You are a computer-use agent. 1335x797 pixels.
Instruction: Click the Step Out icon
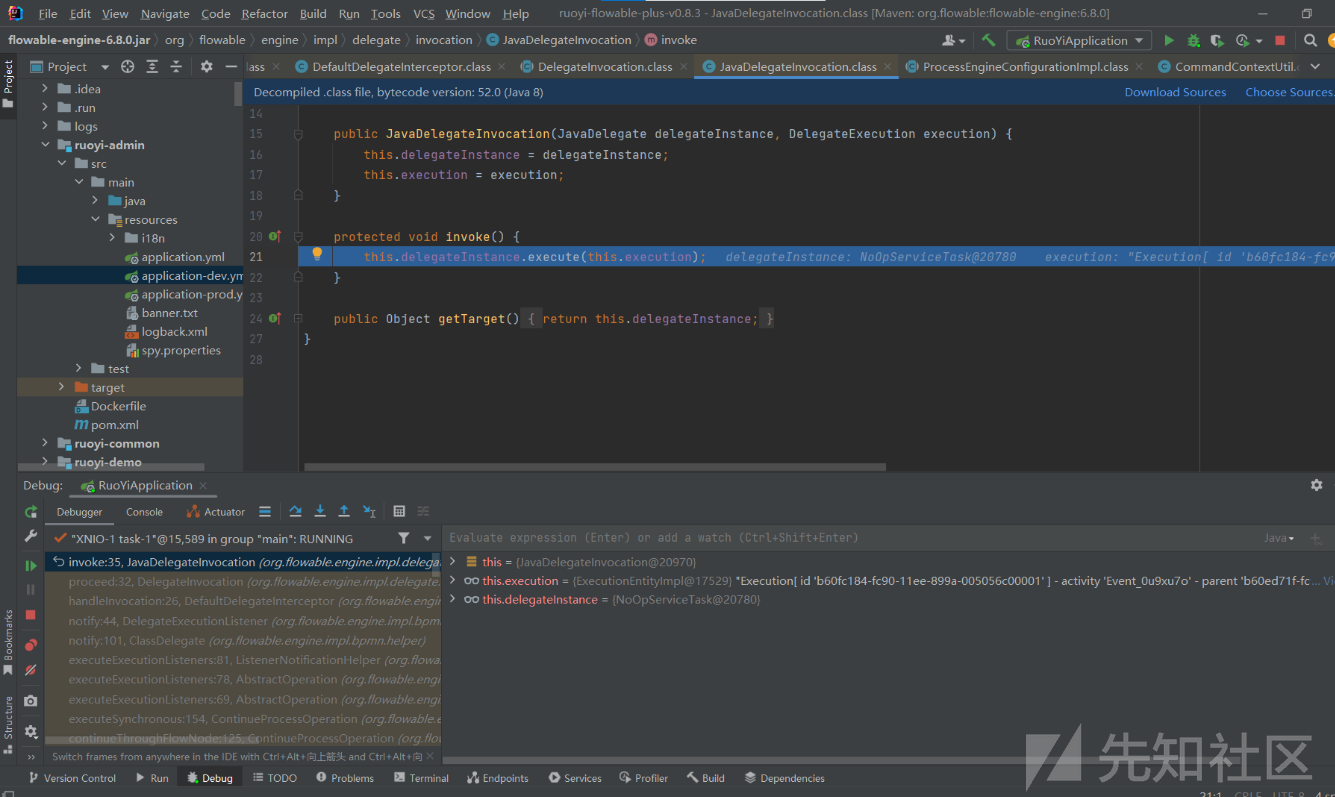pyautogui.click(x=344, y=511)
